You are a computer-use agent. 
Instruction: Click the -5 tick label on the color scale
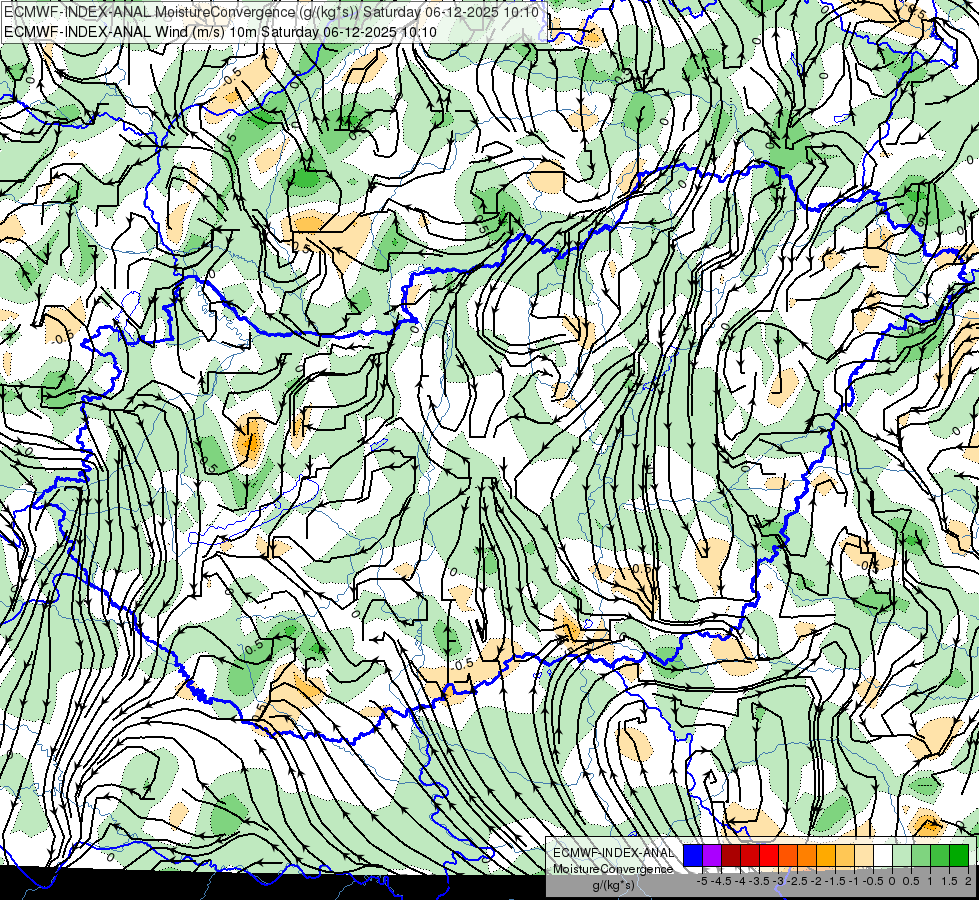coord(702,881)
